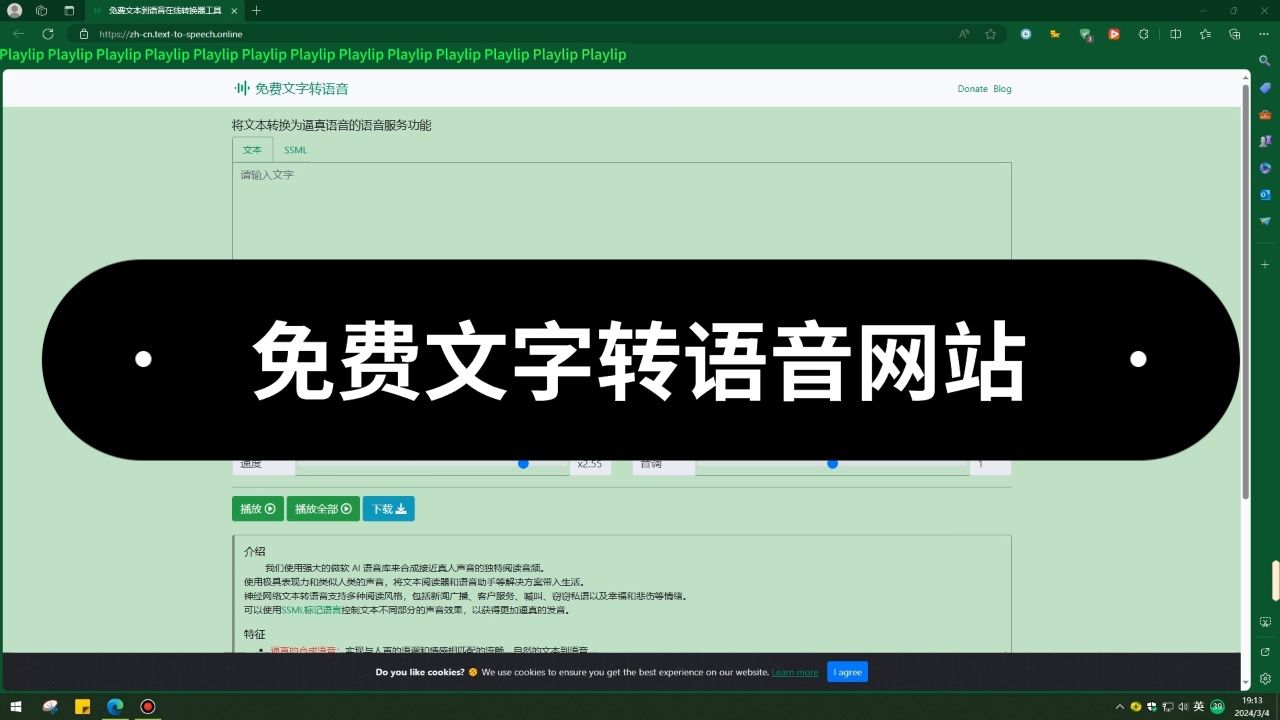The image size is (1280, 720).
Task: Open the browser Extensions puzzle icon
Action: click(1143, 33)
